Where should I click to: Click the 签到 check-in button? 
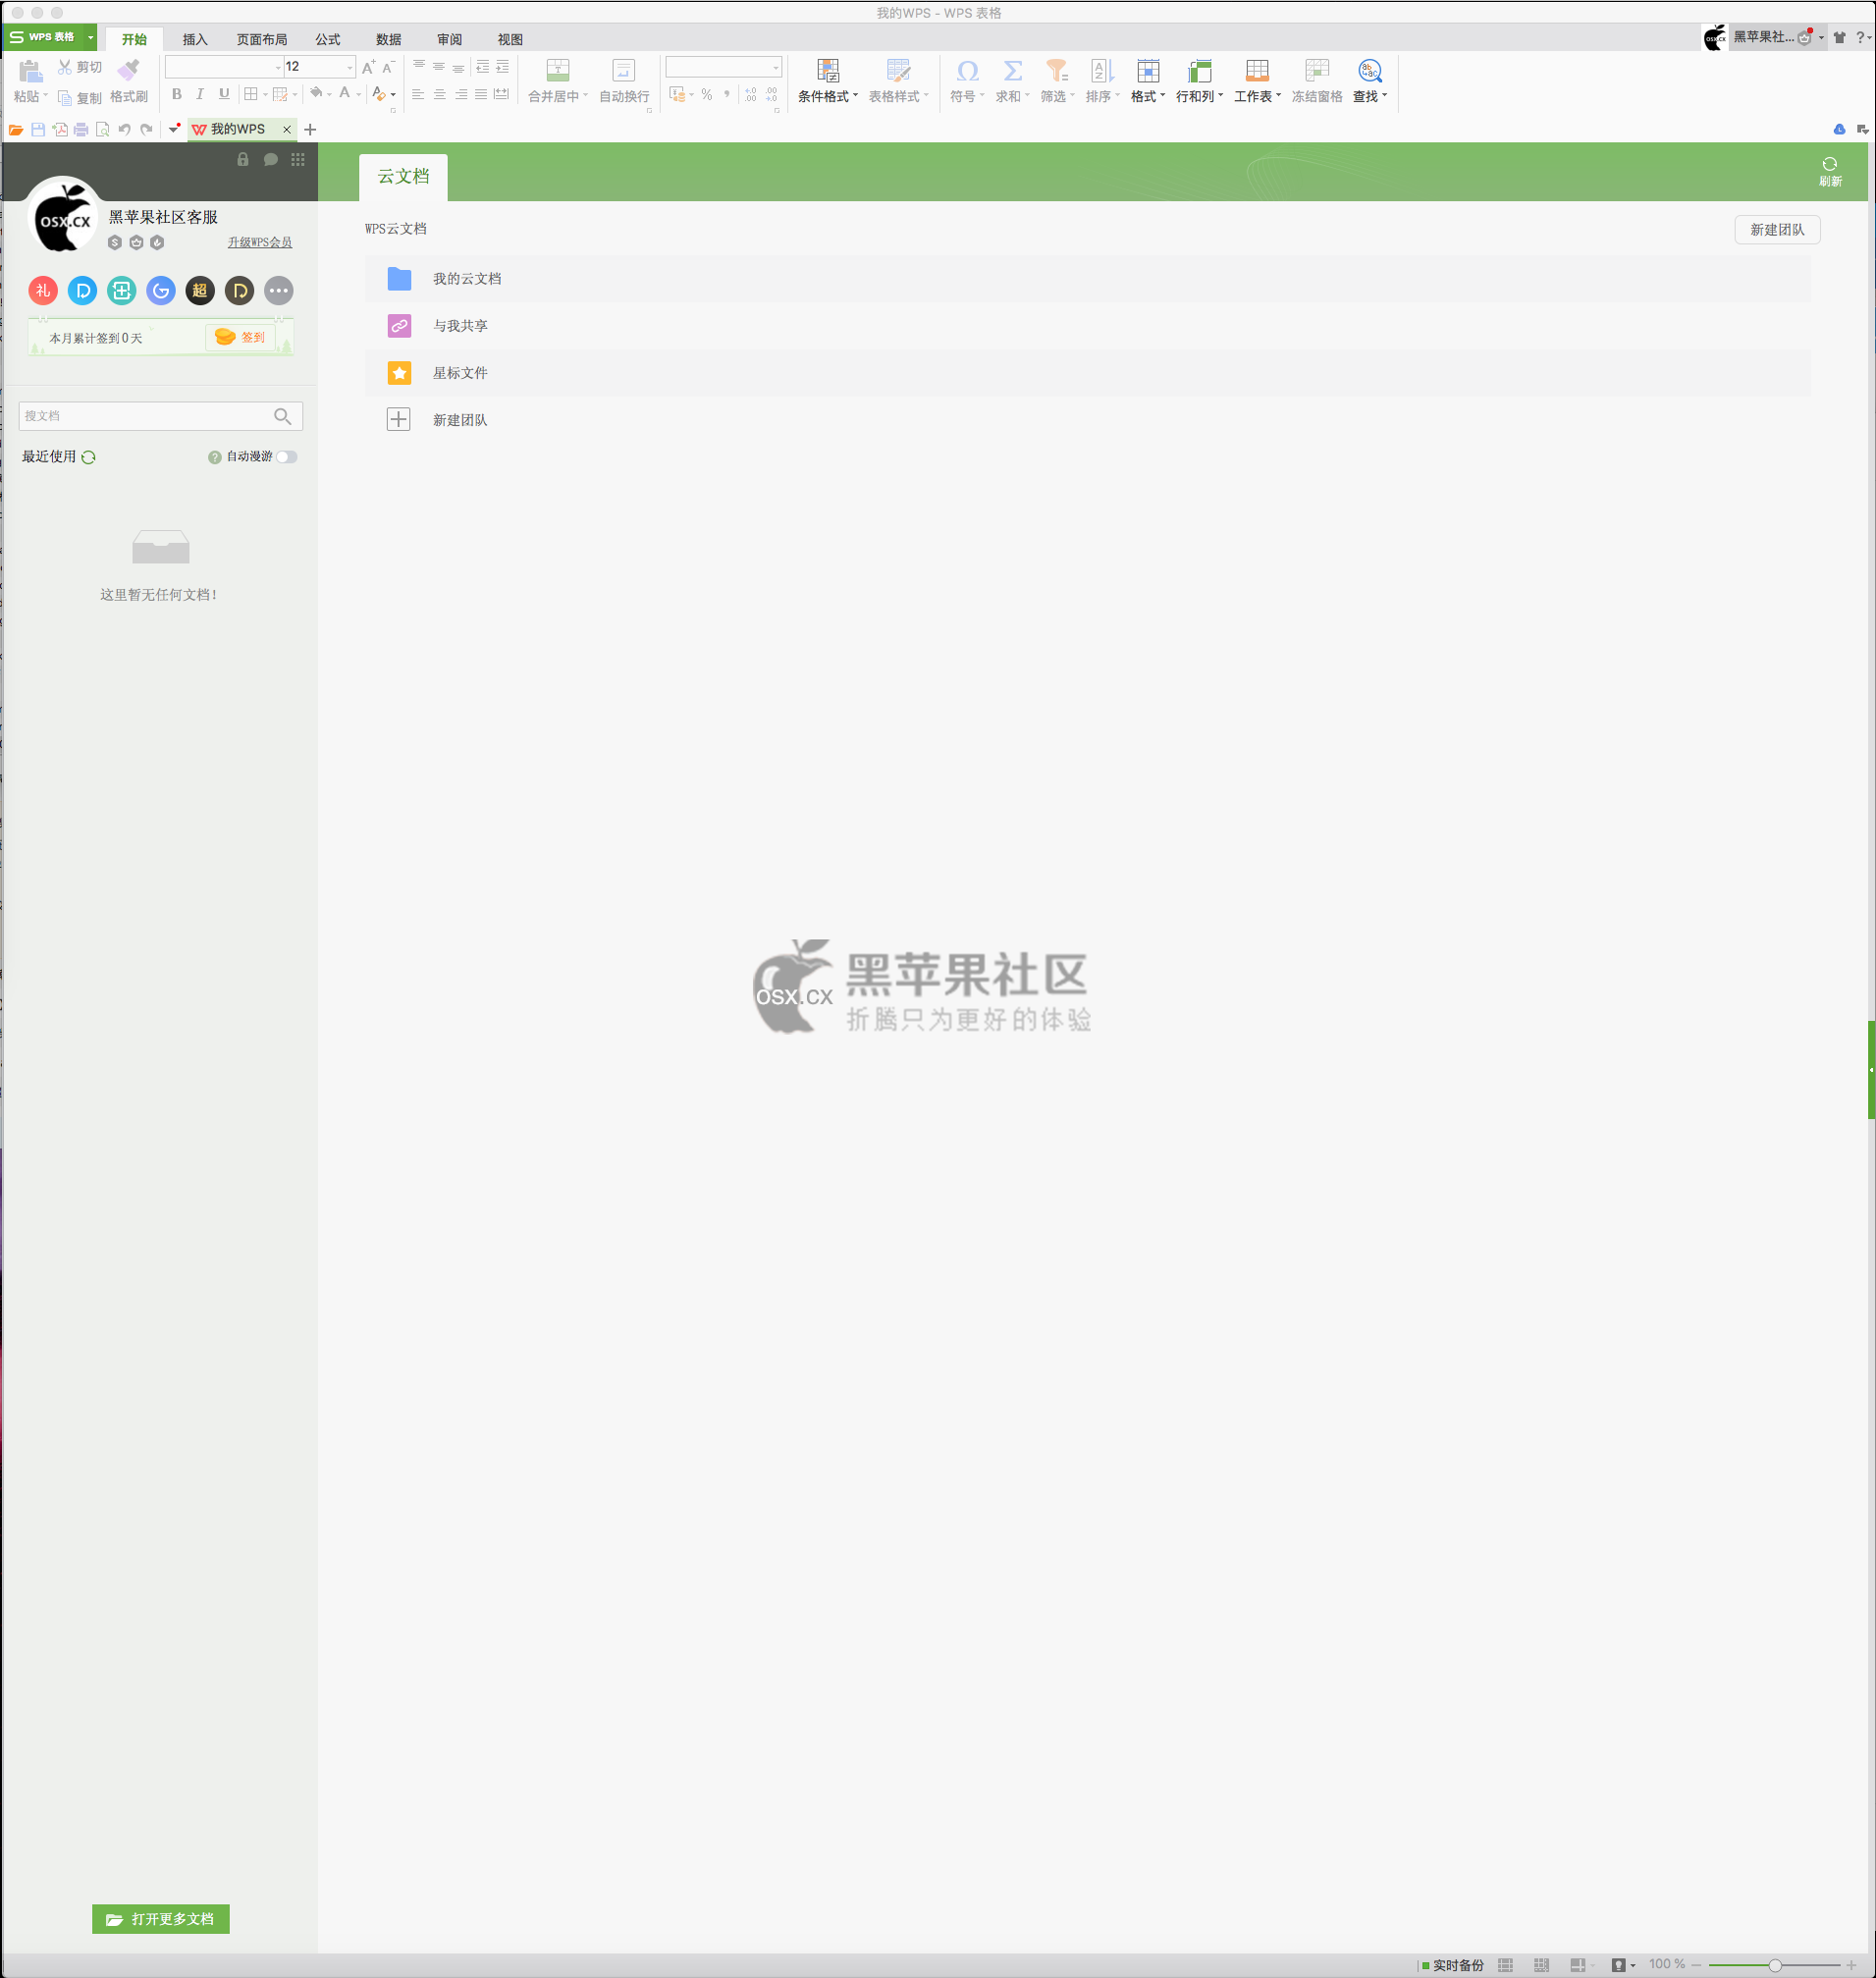240,337
